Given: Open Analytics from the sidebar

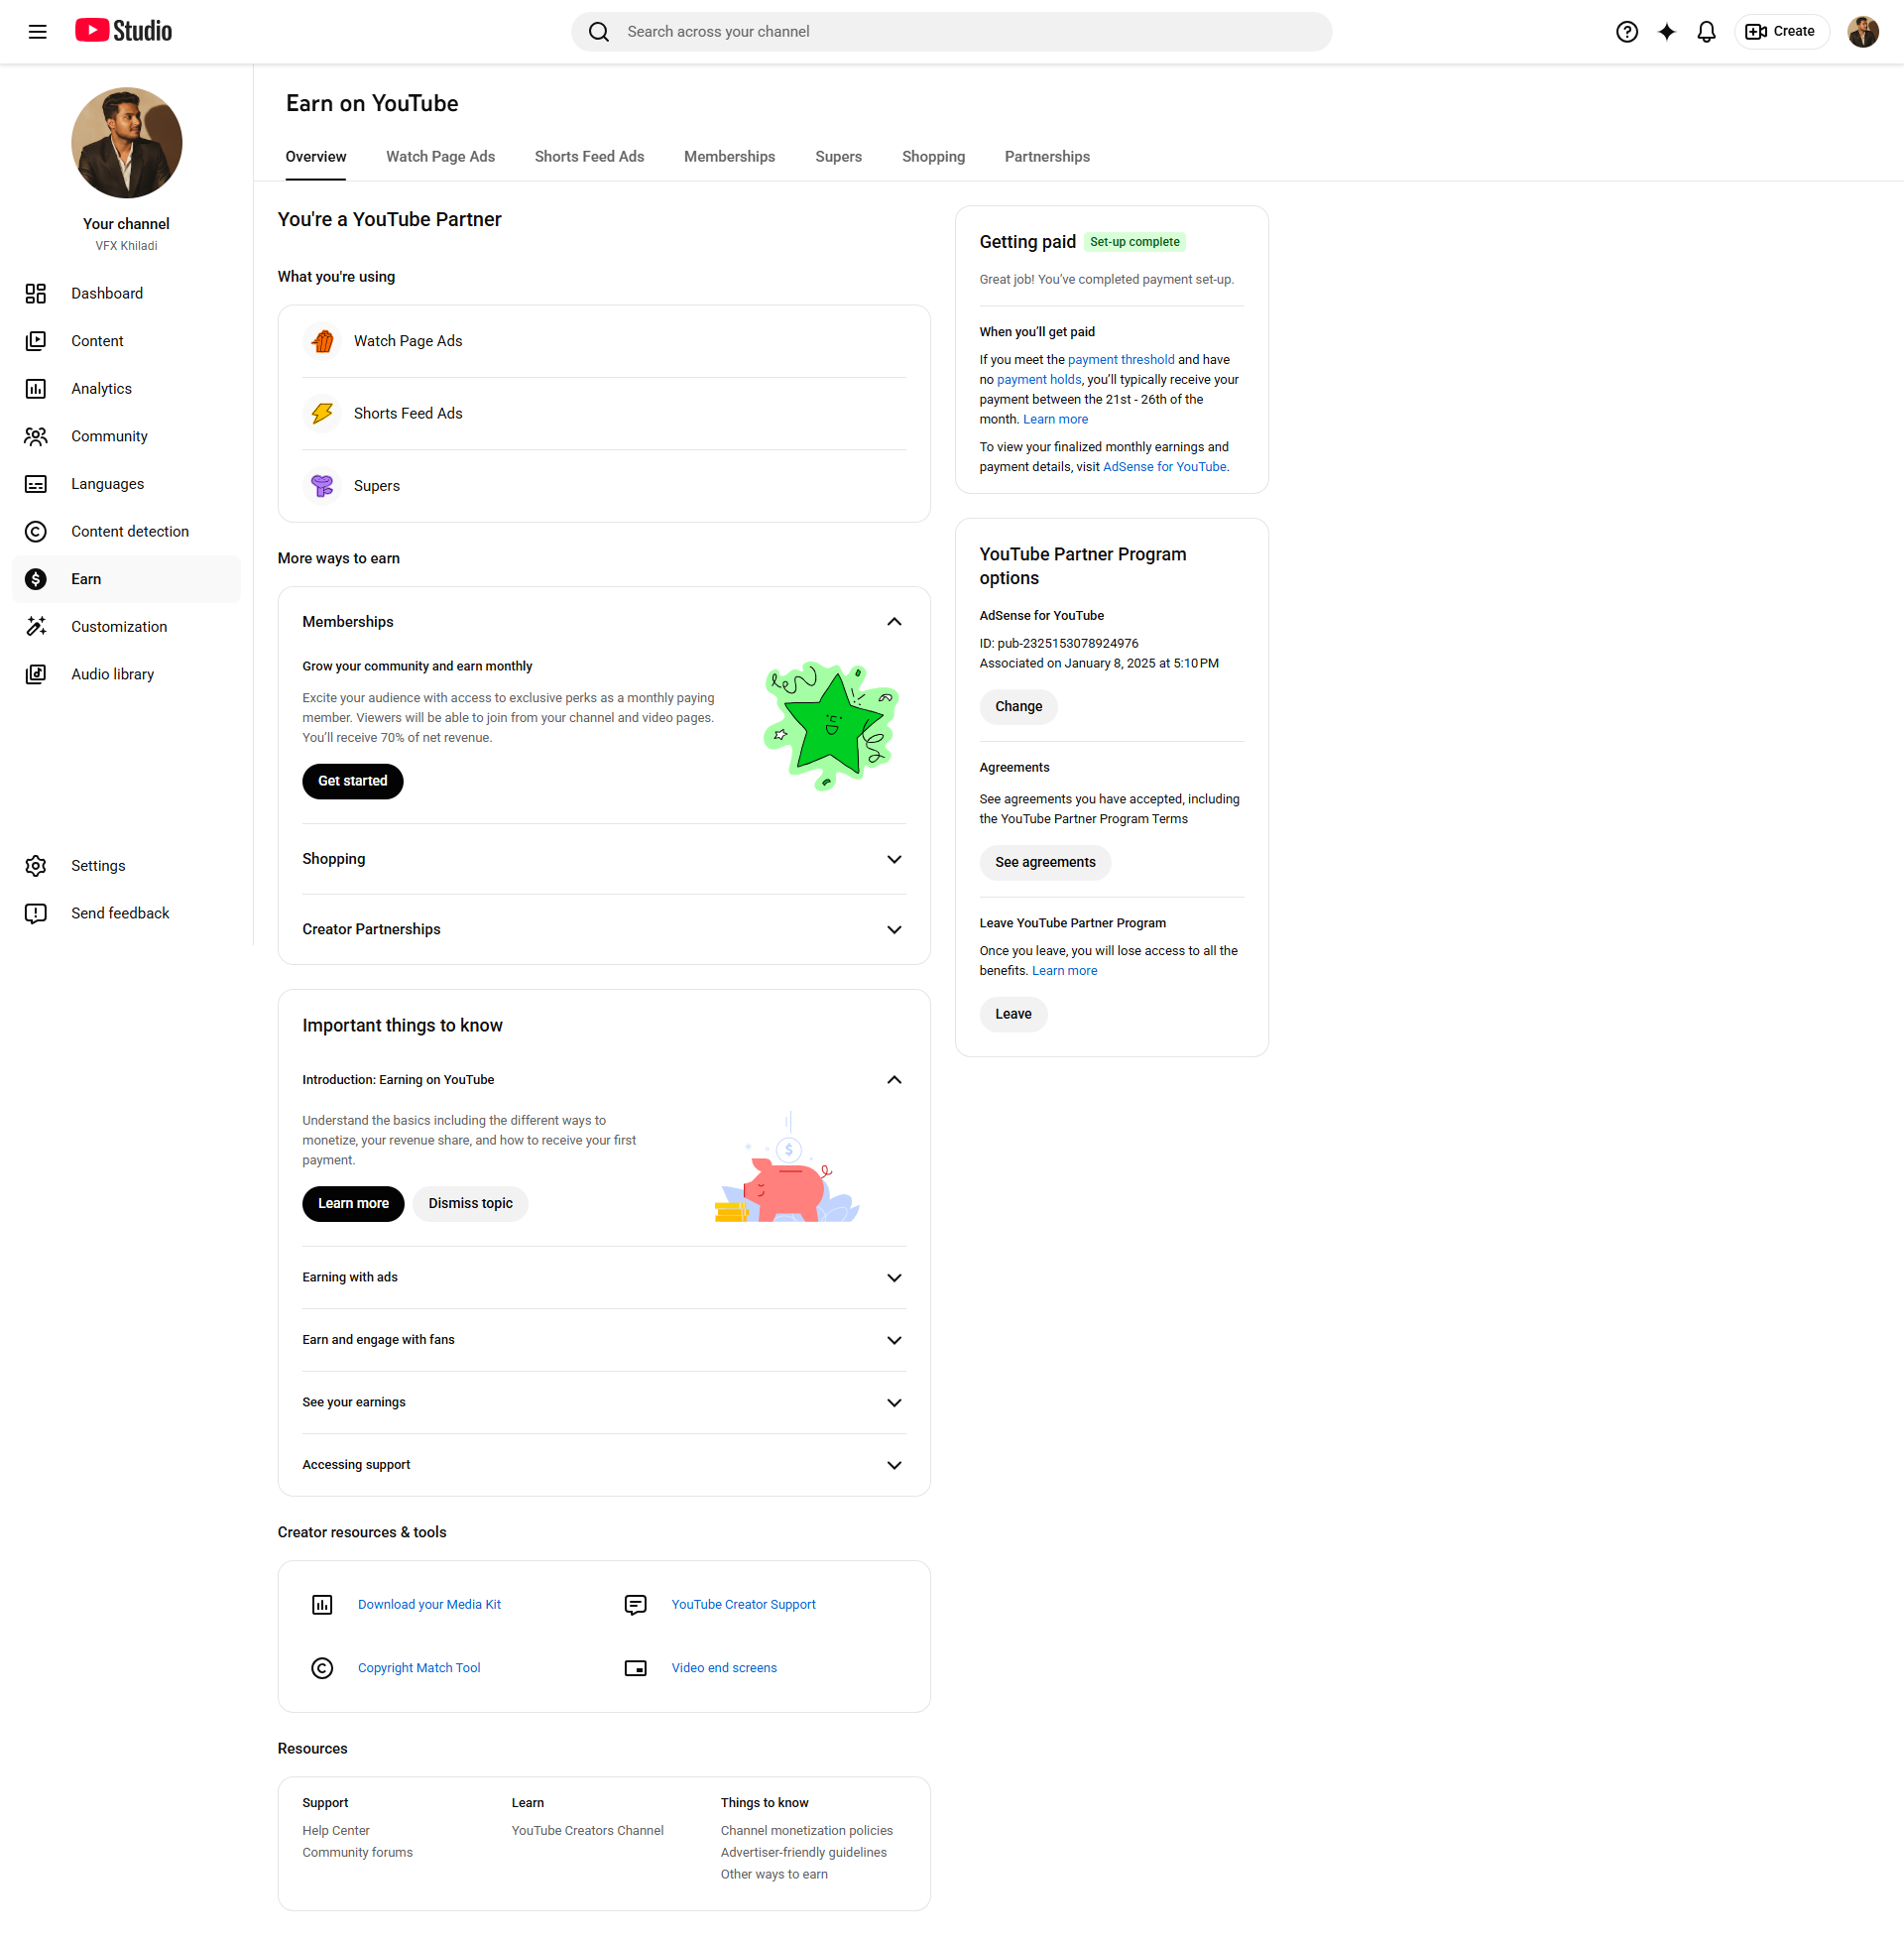Looking at the screenshot, I should click(x=101, y=389).
